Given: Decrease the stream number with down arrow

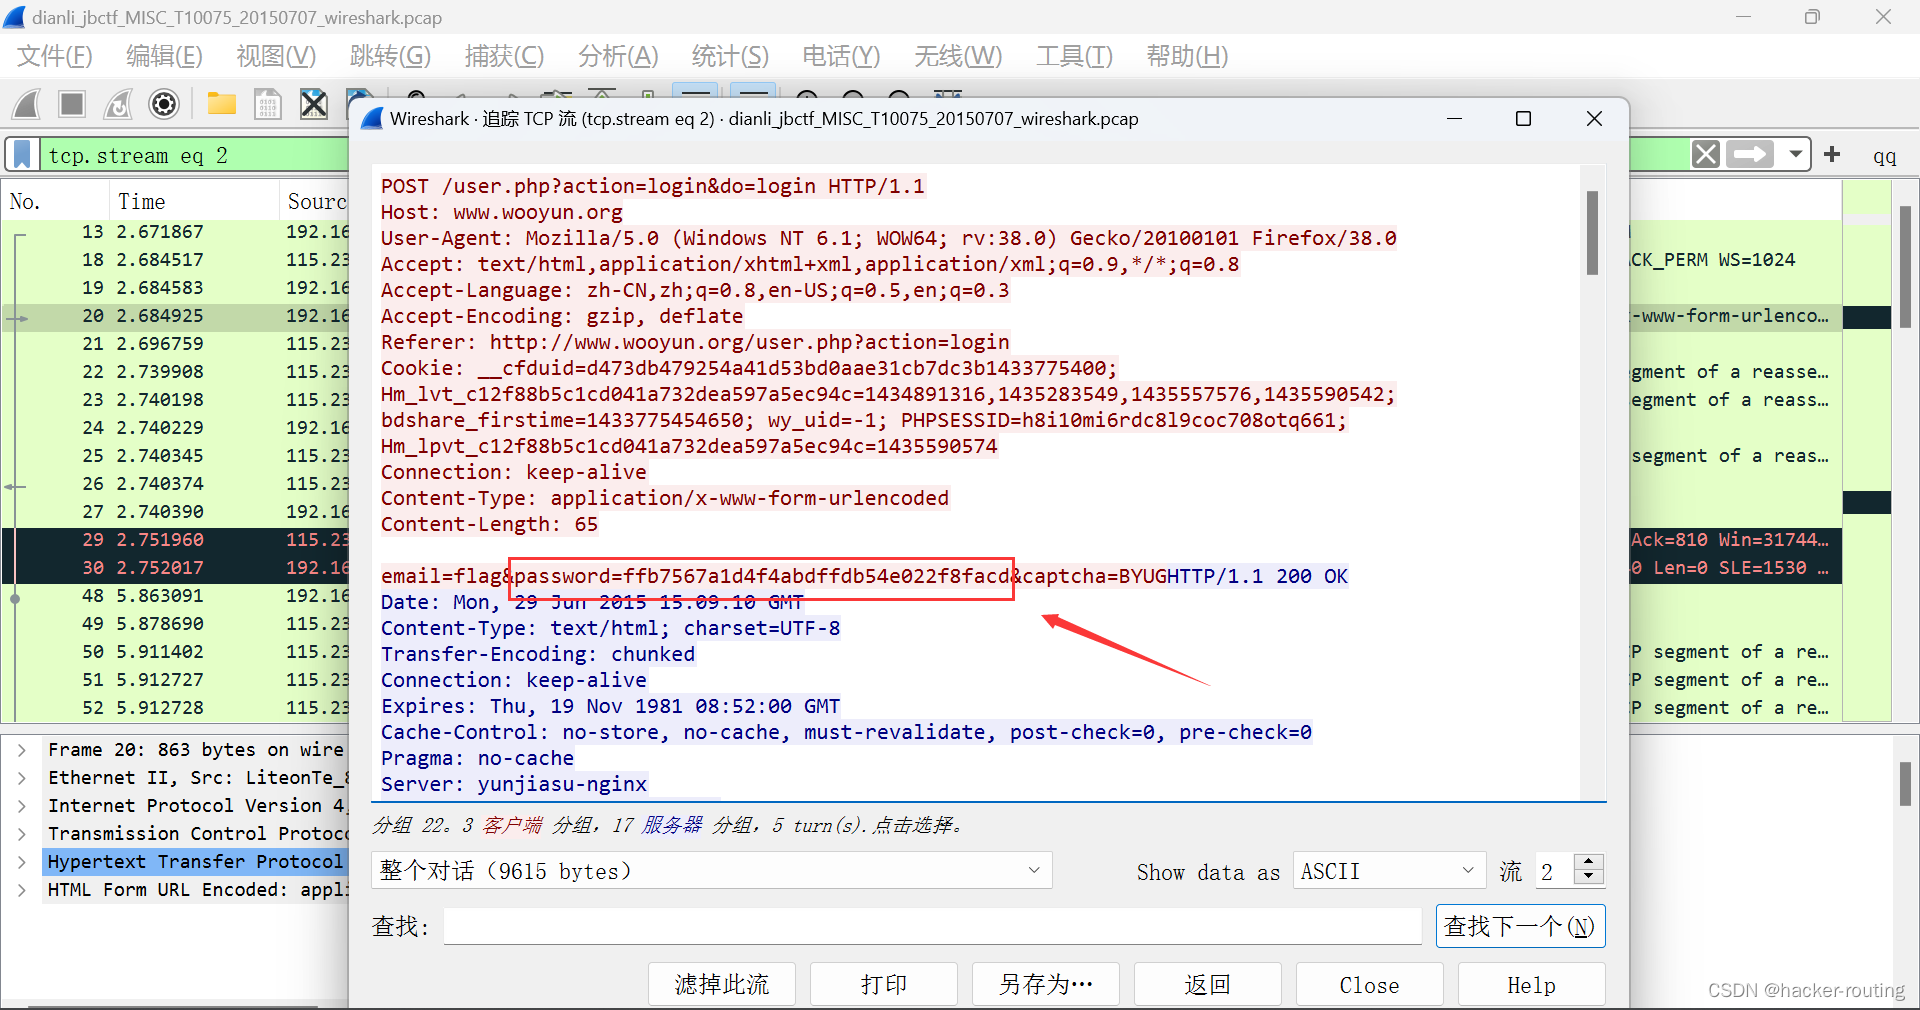Looking at the screenshot, I should (x=1589, y=878).
